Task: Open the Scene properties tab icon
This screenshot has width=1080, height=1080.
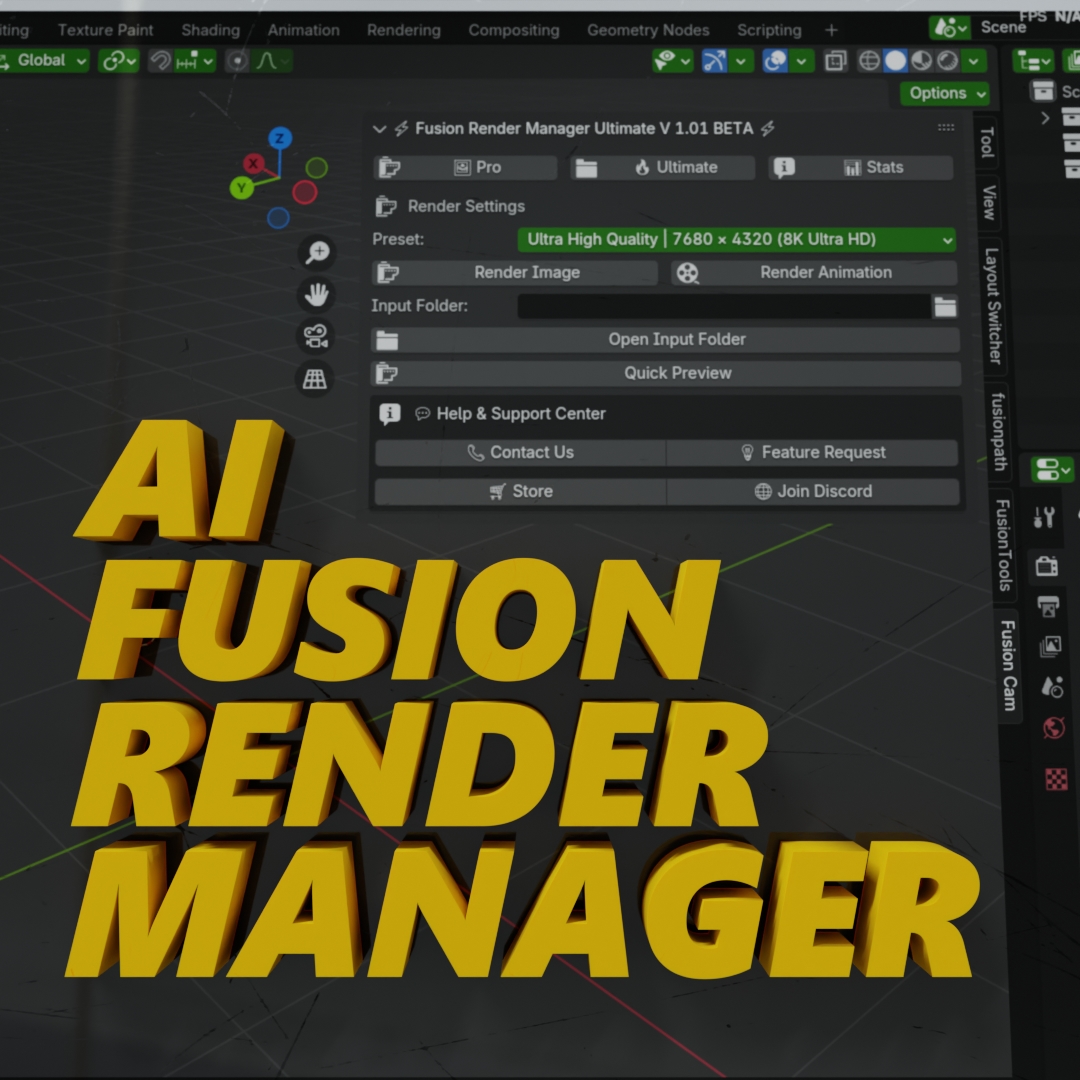Action: [x=1053, y=687]
